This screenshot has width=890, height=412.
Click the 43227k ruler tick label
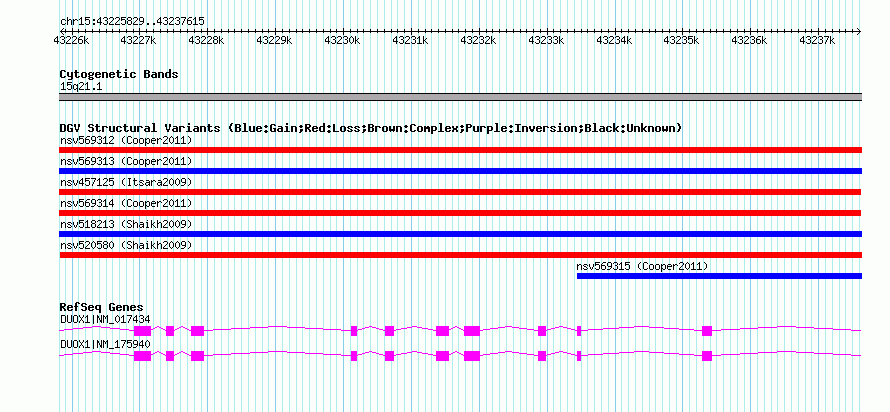click(x=139, y=41)
